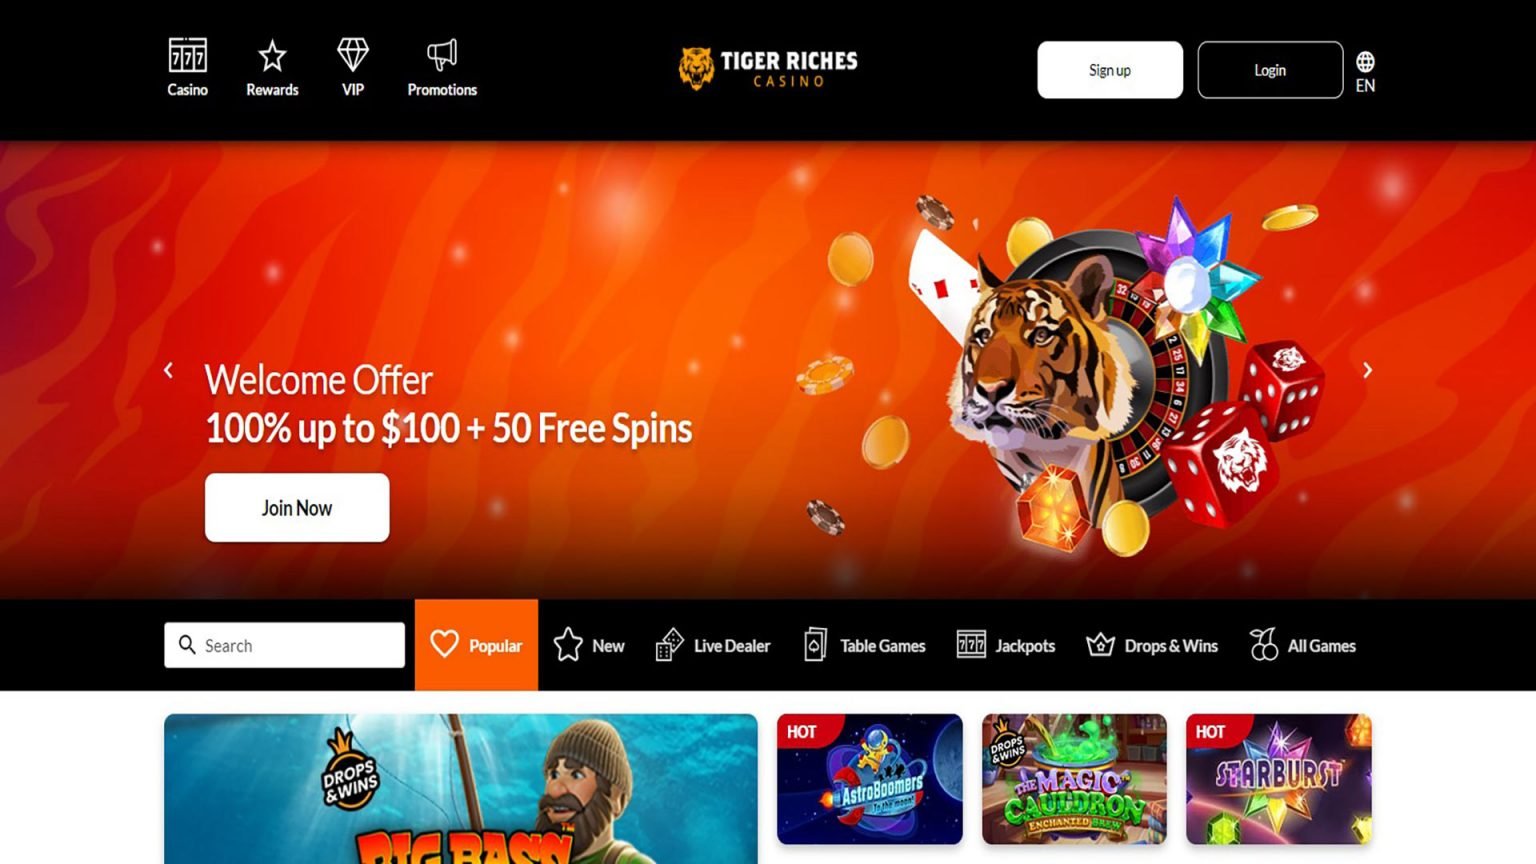Click the Join Now button
This screenshot has width=1536, height=864.
coord(297,508)
